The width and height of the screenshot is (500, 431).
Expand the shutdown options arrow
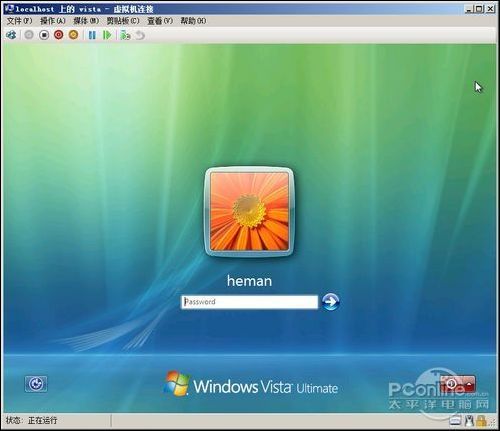(x=469, y=384)
